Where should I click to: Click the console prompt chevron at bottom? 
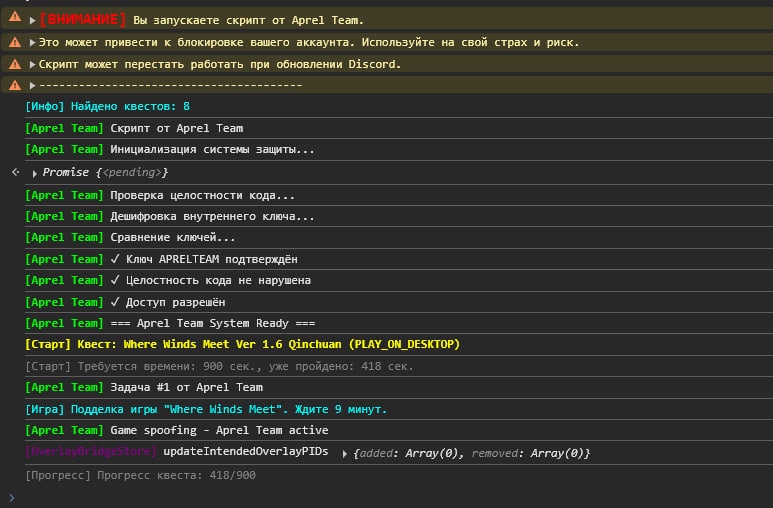point(12,498)
